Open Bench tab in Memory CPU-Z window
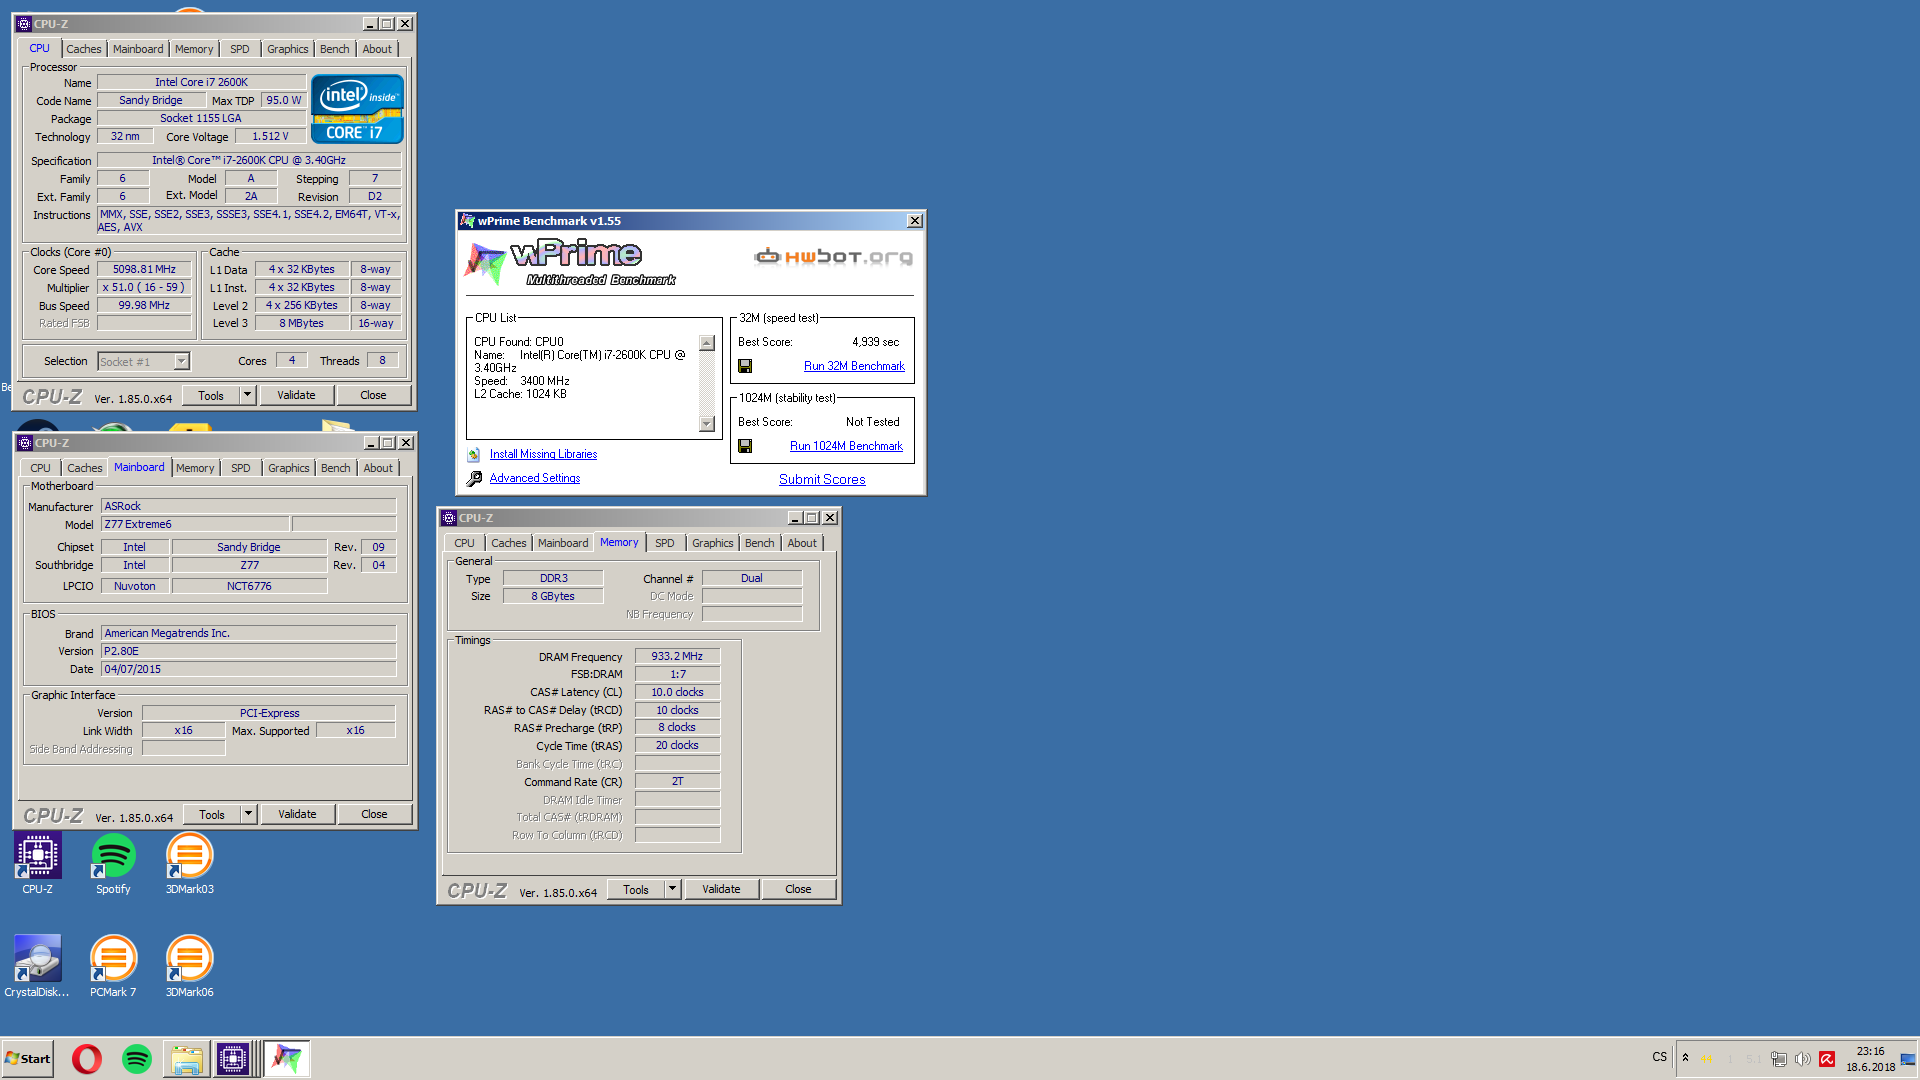Screen dimensions: 1920x1080 (760, 543)
